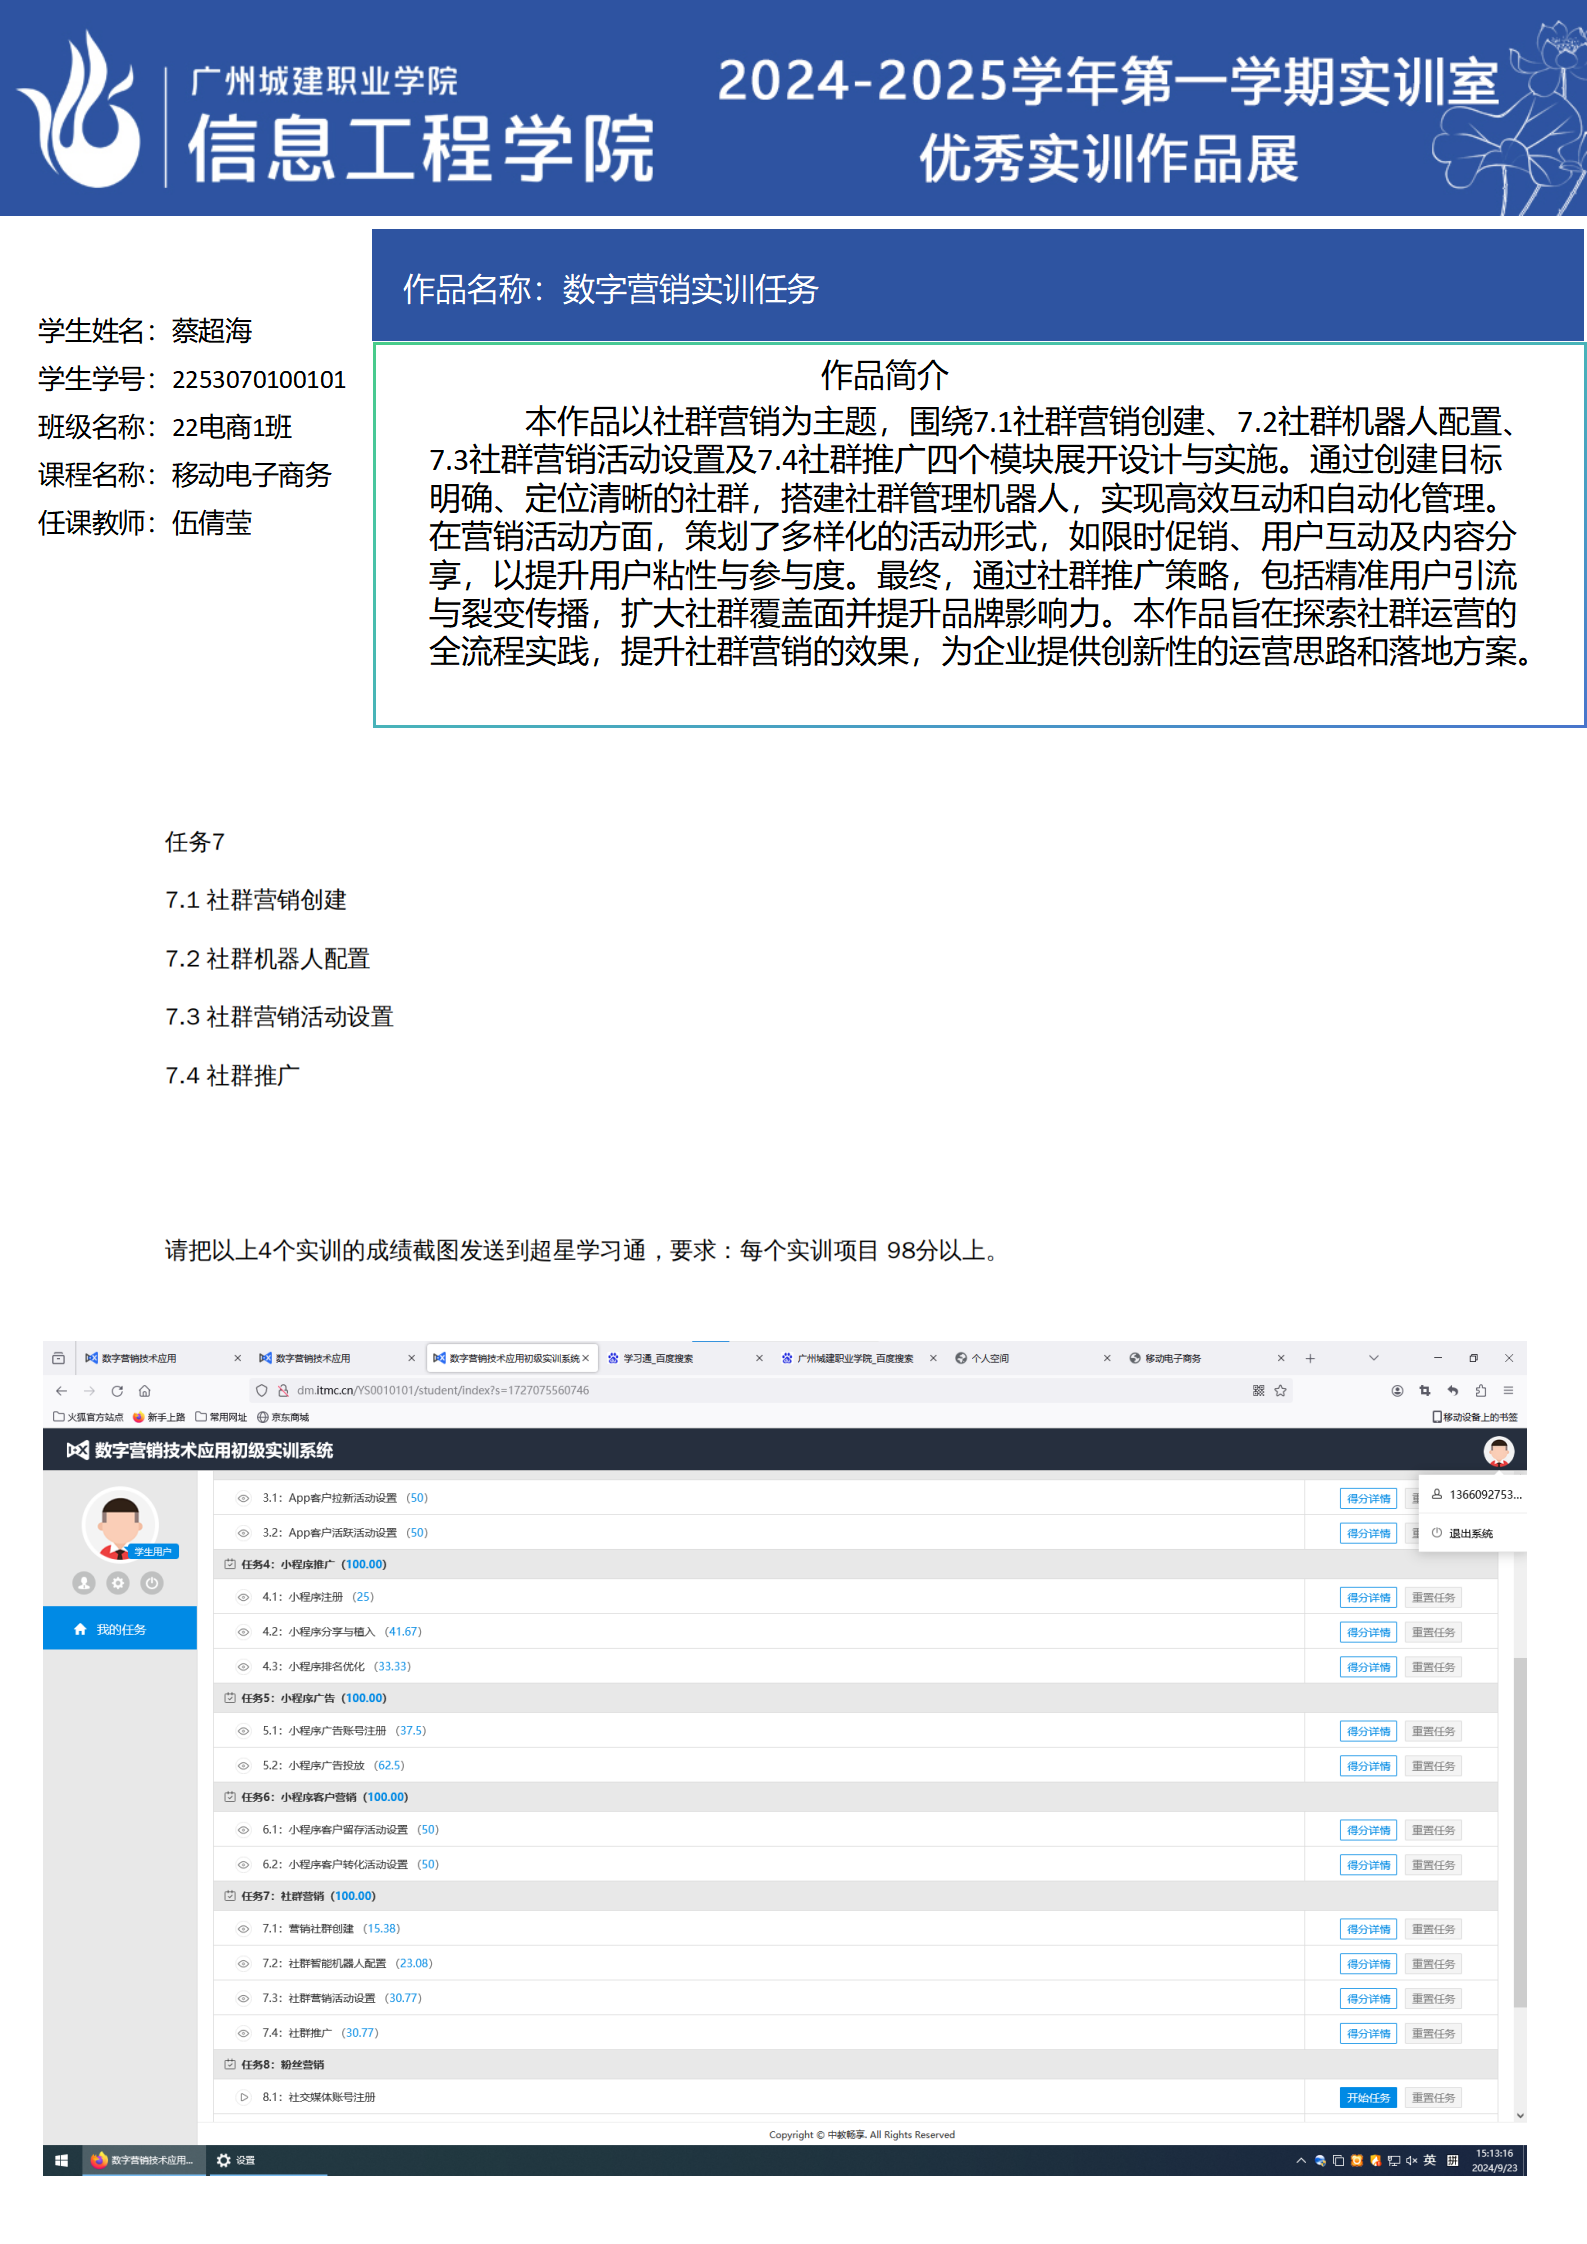The width and height of the screenshot is (1587, 2244).
Task: Click the eye icon beside 4.1 小程序注册
Action: pos(243,1597)
